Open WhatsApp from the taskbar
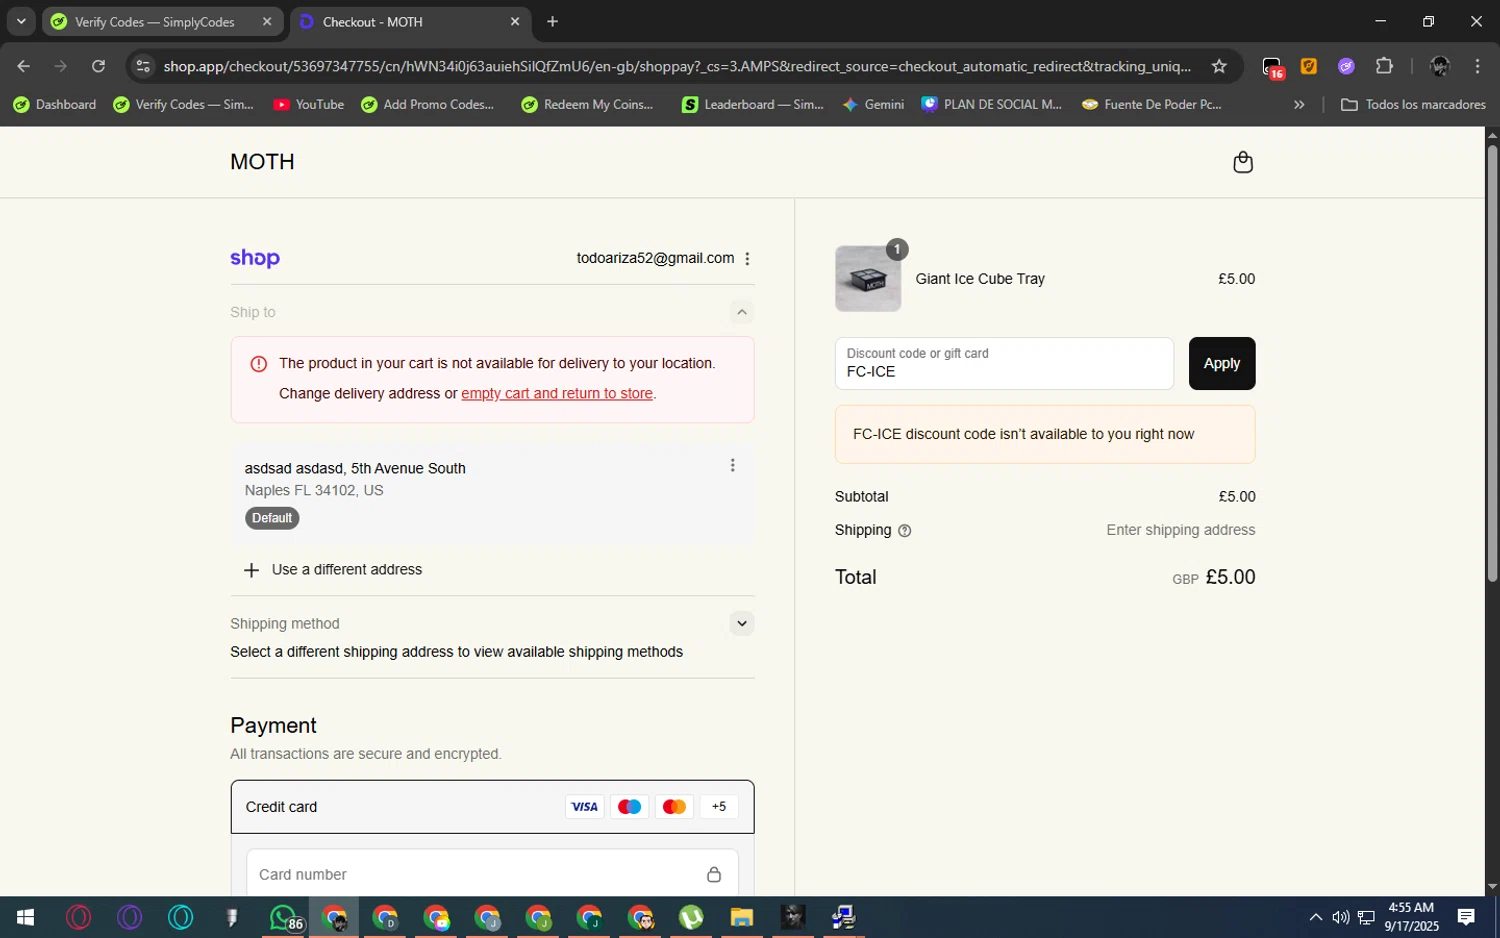This screenshot has height=938, width=1500. tap(284, 917)
